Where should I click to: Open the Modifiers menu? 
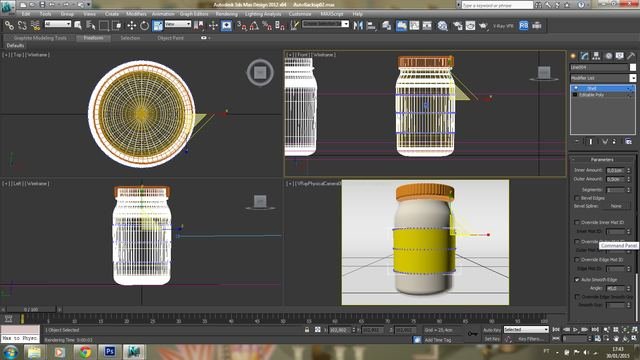[136, 14]
